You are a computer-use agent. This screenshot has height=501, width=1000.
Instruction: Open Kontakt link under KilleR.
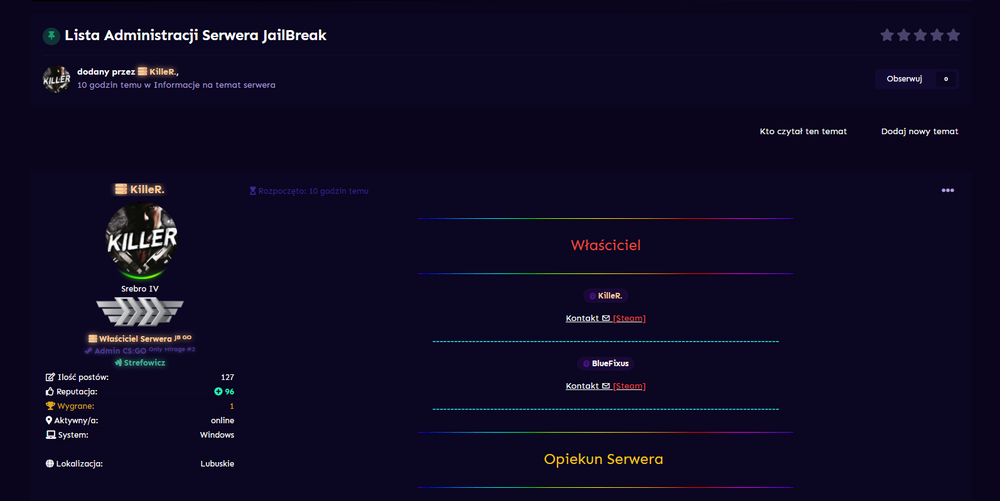(582, 318)
